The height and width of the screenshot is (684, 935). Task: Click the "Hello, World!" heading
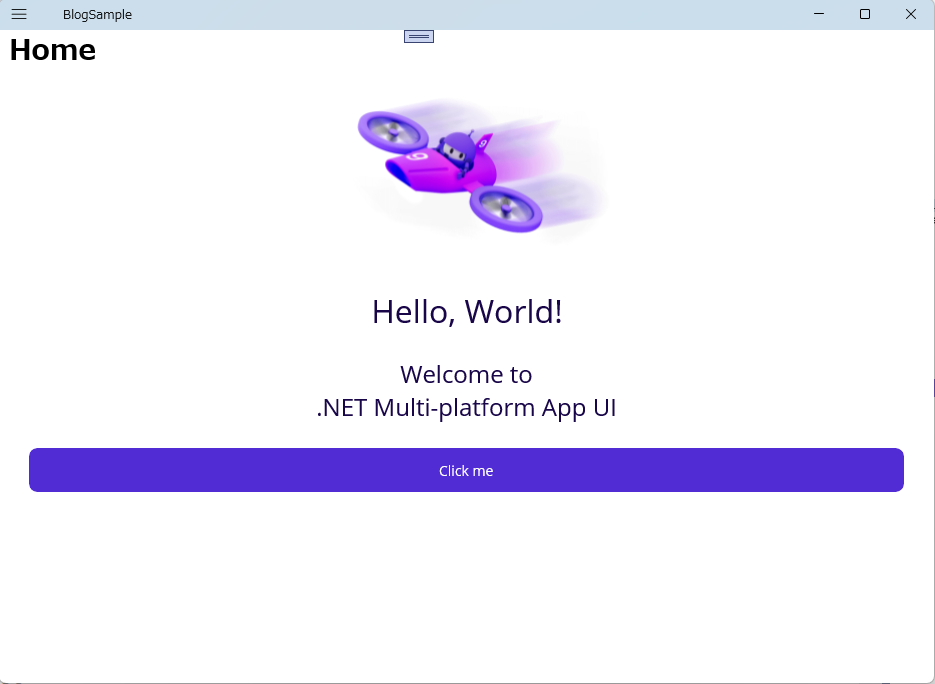coord(467,311)
